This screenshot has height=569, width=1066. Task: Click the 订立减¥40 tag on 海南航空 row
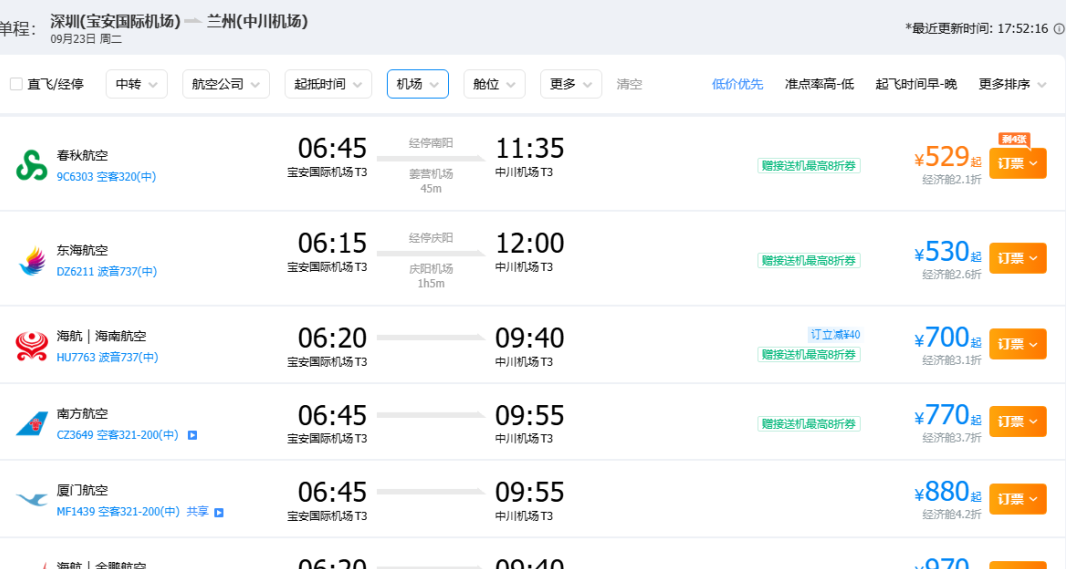click(x=834, y=334)
